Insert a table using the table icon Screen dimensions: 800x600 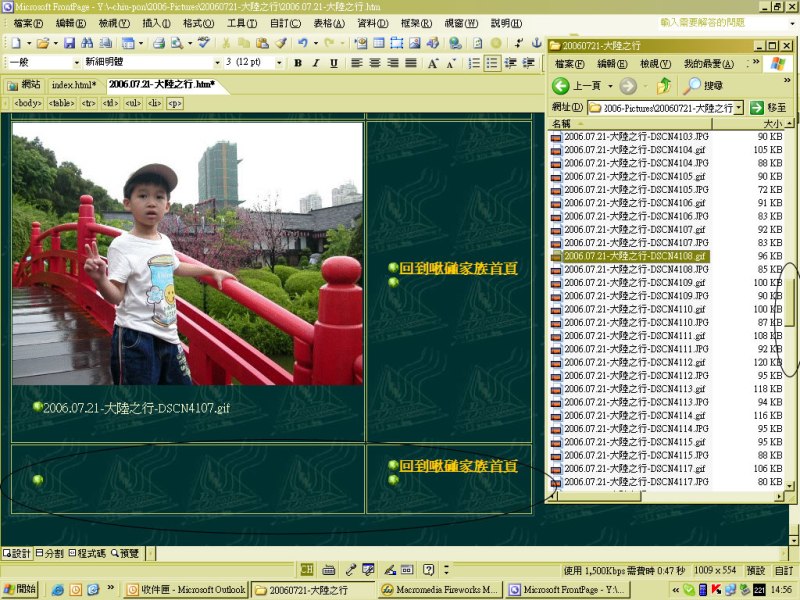(379, 43)
